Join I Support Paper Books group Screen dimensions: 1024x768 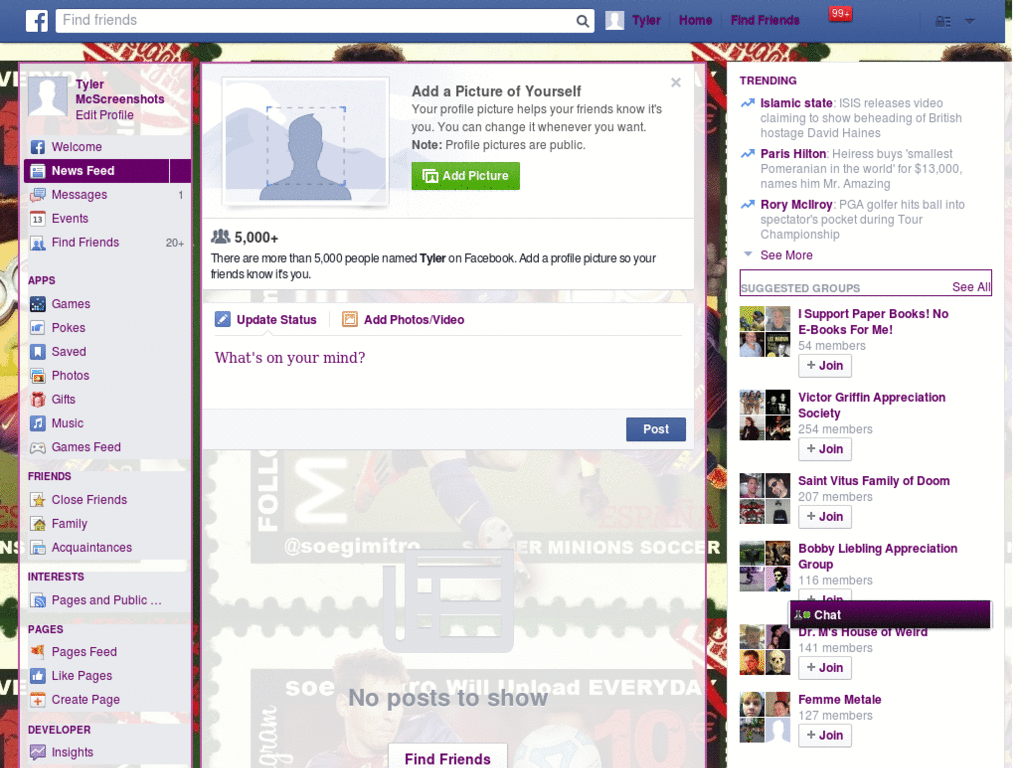tap(825, 366)
